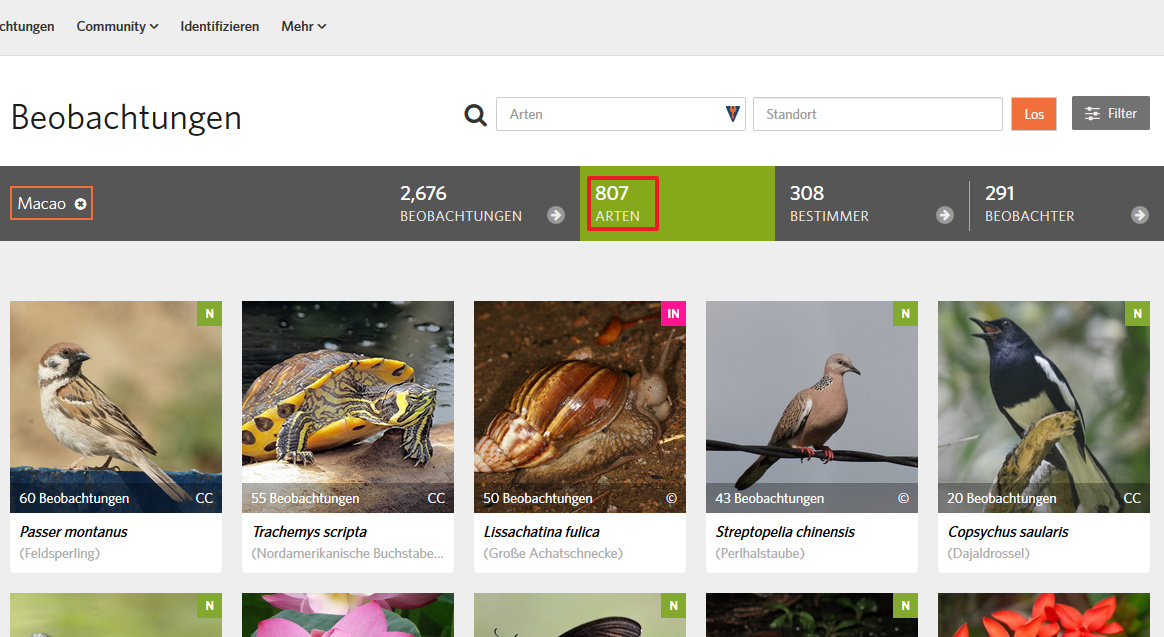
Task: Click the '20 Beobachtungen' count text
Action: click(x=1001, y=498)
